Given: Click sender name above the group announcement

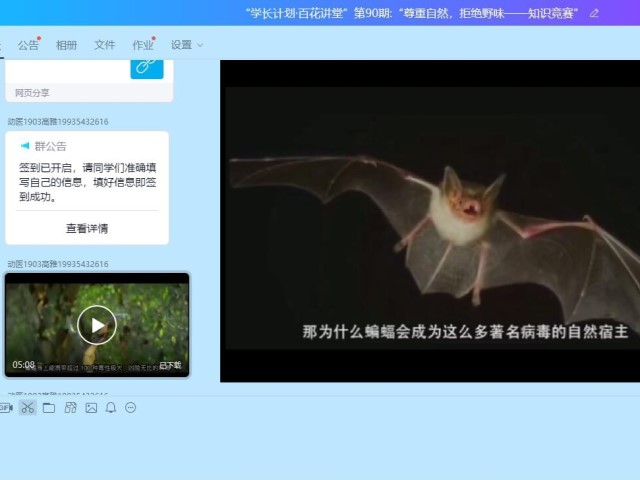Looking at the screenshot, I should tap(58, 122).
